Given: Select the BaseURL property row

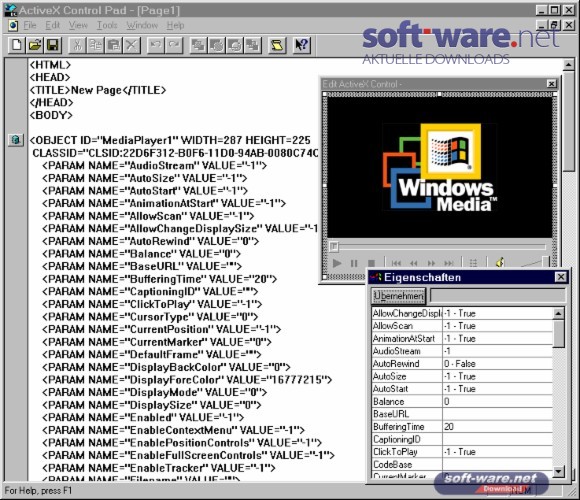Looking at the screenshot, I should 462,414.
